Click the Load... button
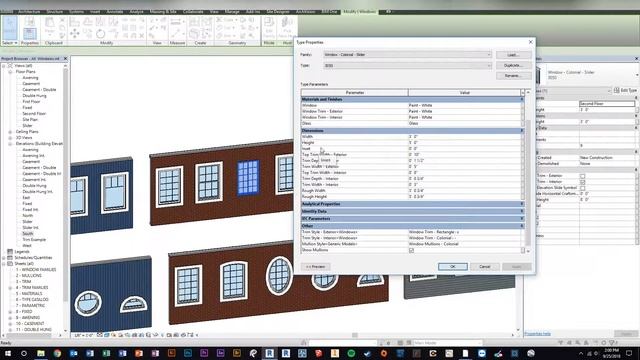Viewport: 640px width, 360px height. point(513,55)
